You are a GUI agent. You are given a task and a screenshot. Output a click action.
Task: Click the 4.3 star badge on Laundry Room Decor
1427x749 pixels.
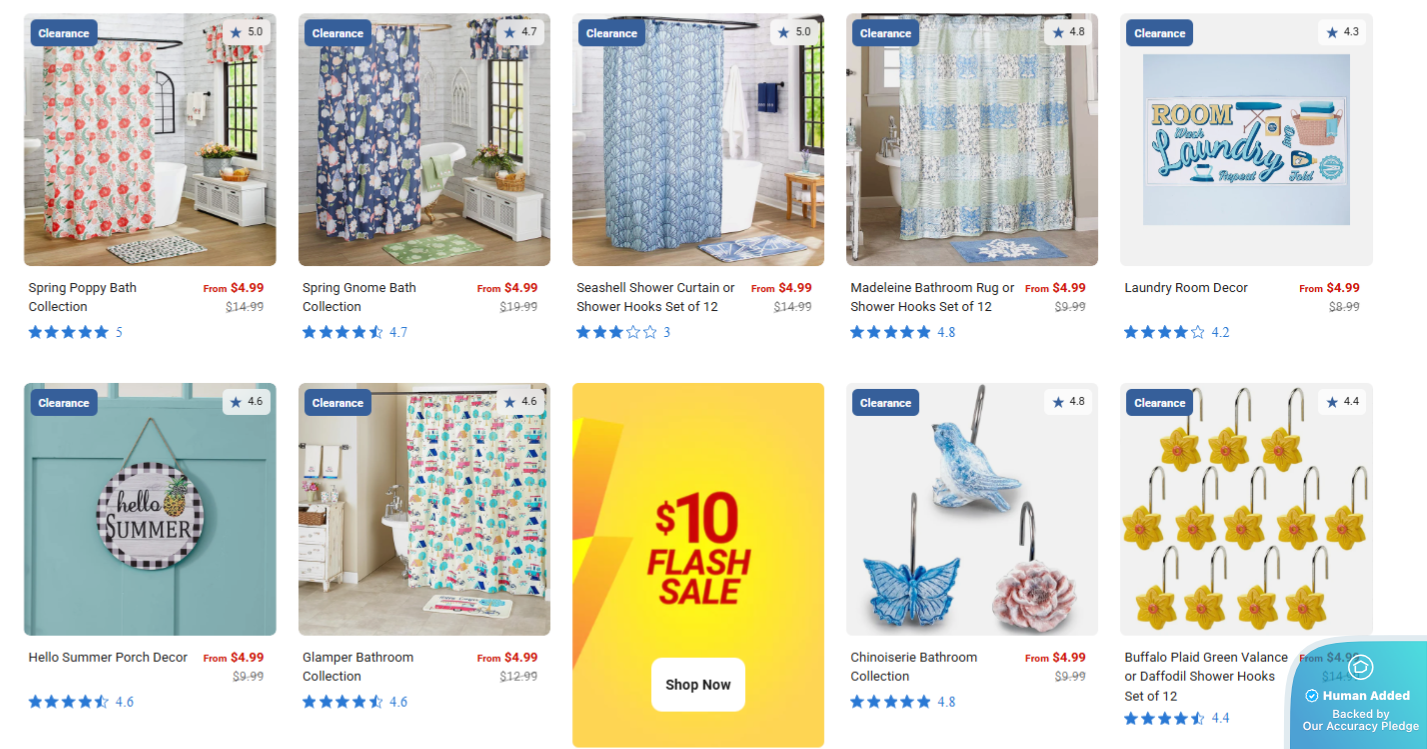coord(1342,32)
